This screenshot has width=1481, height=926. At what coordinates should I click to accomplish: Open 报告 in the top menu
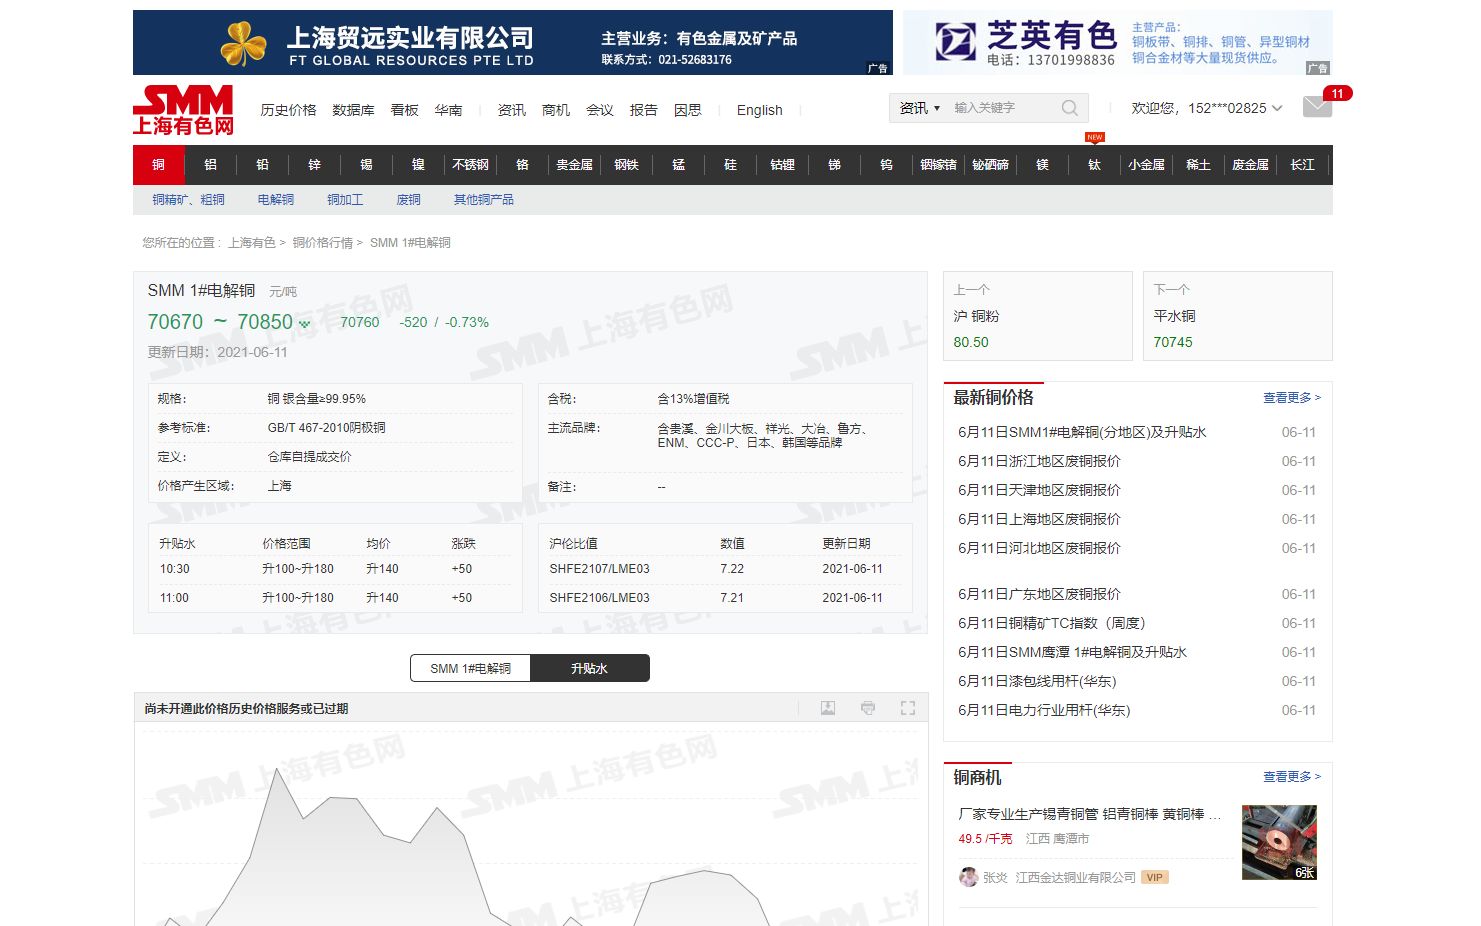tap(644, 110)
